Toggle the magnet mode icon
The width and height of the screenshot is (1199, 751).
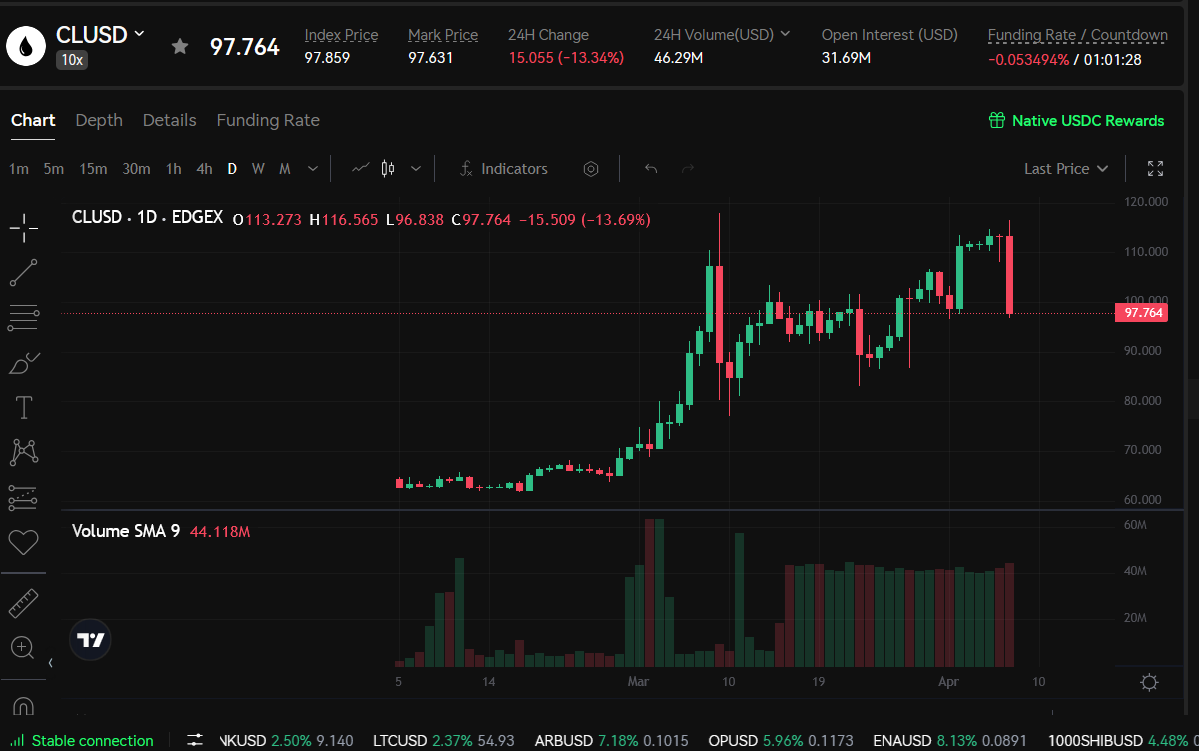(x=24, y=705)
